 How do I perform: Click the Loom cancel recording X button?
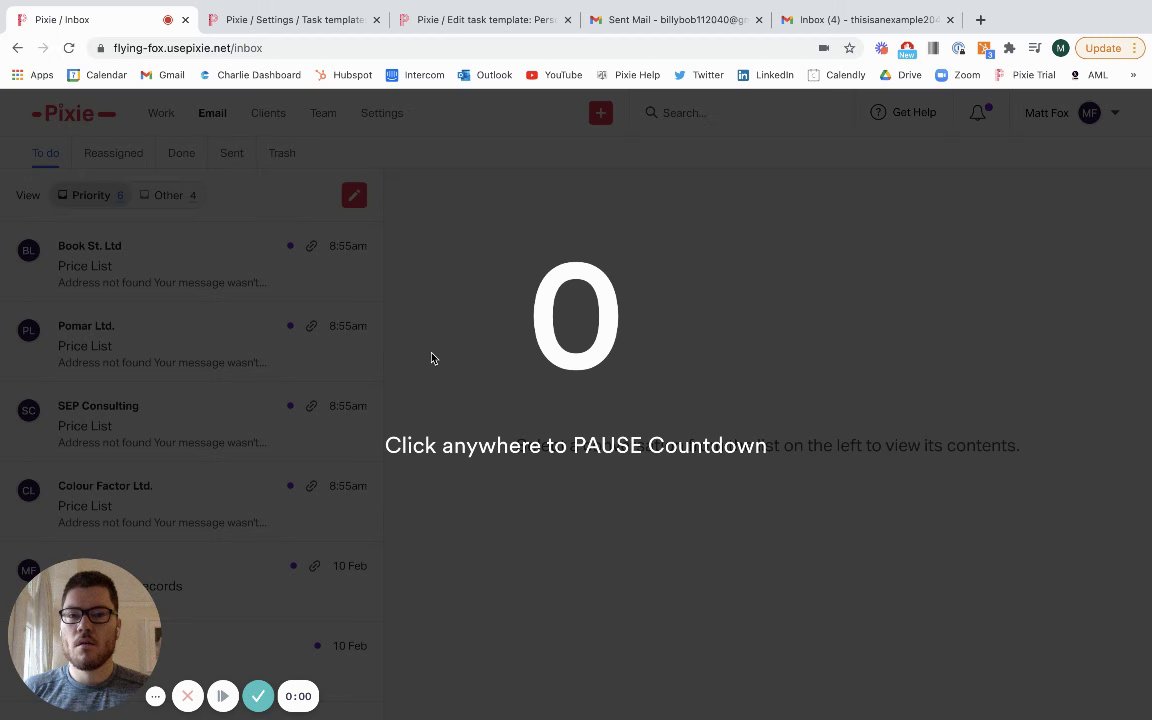[187, 696]
